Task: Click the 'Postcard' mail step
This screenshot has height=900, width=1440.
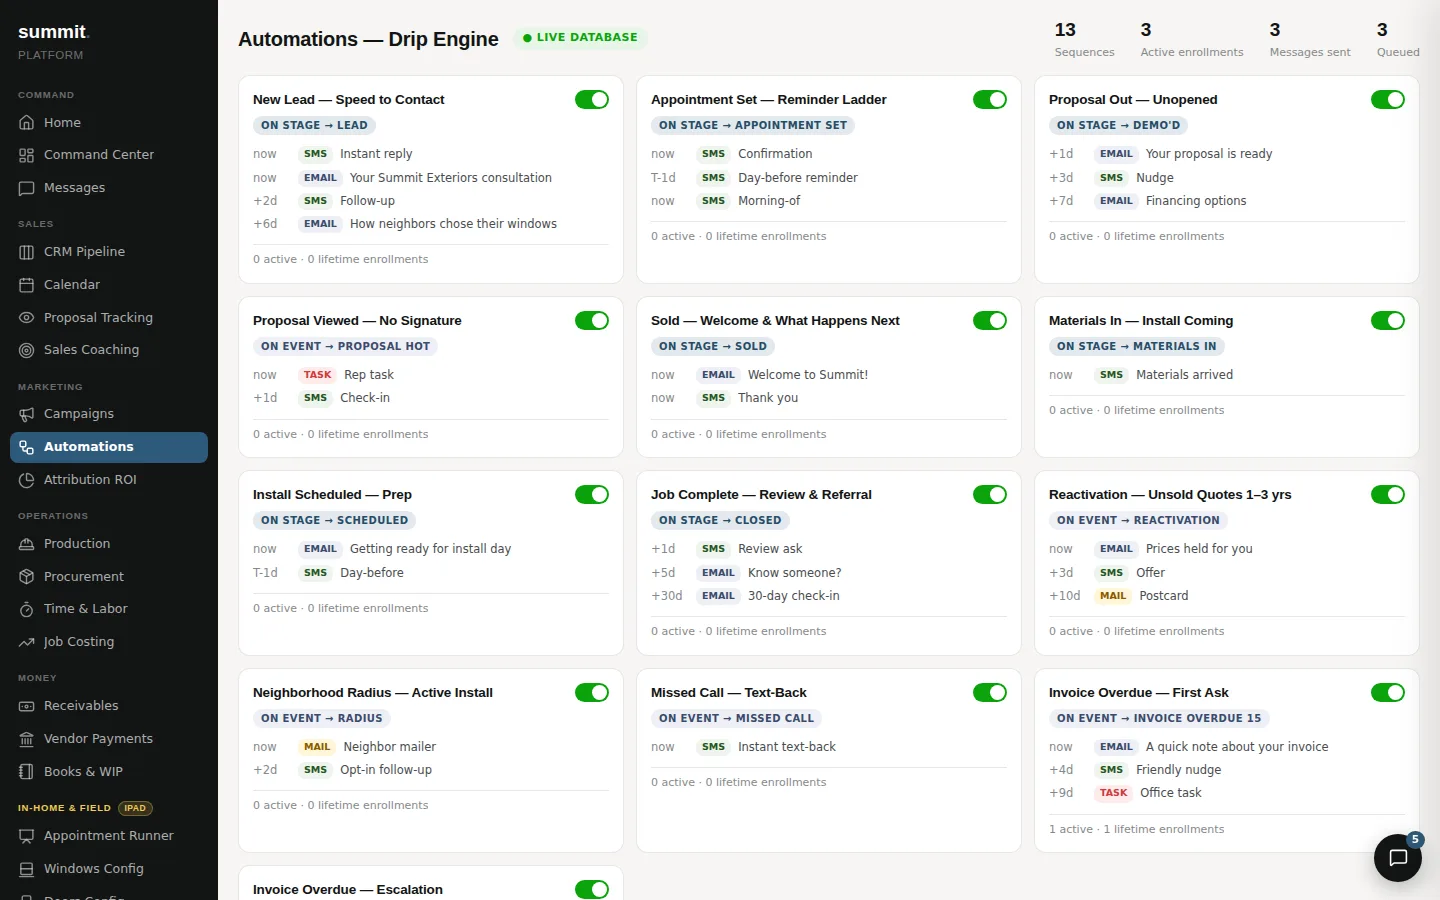Action: click(1226, 596)
